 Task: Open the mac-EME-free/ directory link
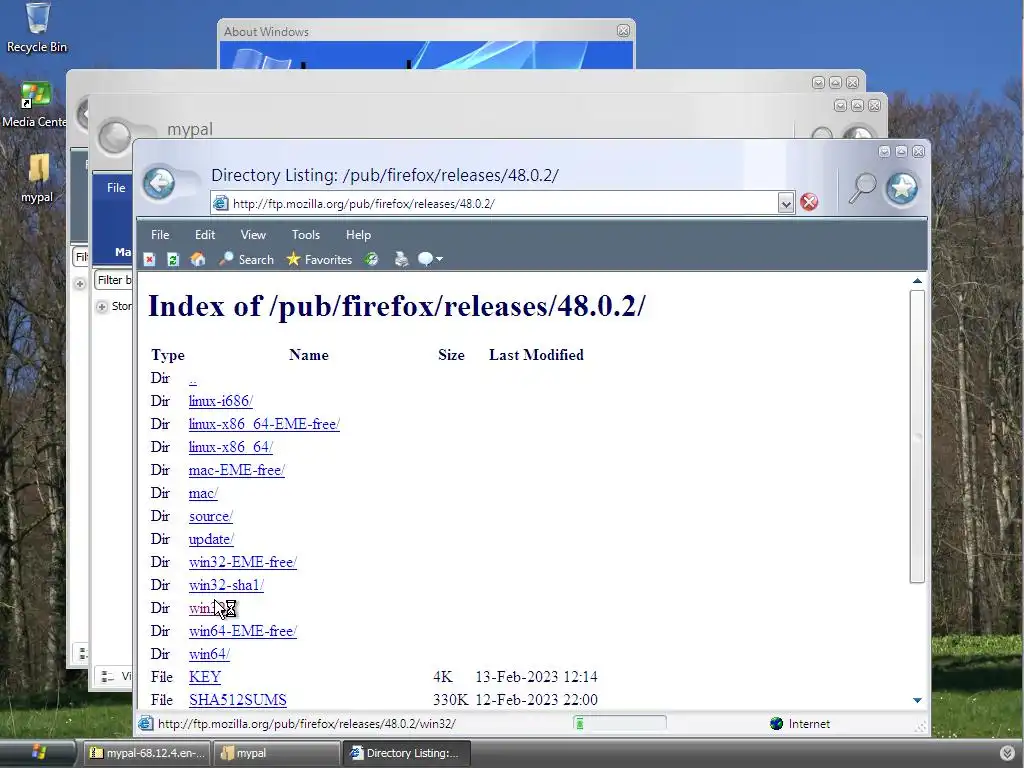(236, 470)
